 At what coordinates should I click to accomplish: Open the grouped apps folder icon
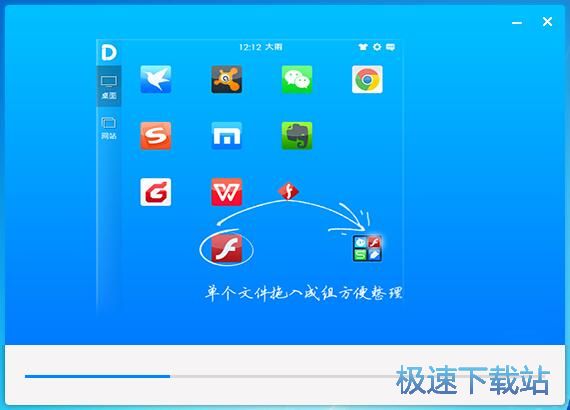(x=367, y=248)
